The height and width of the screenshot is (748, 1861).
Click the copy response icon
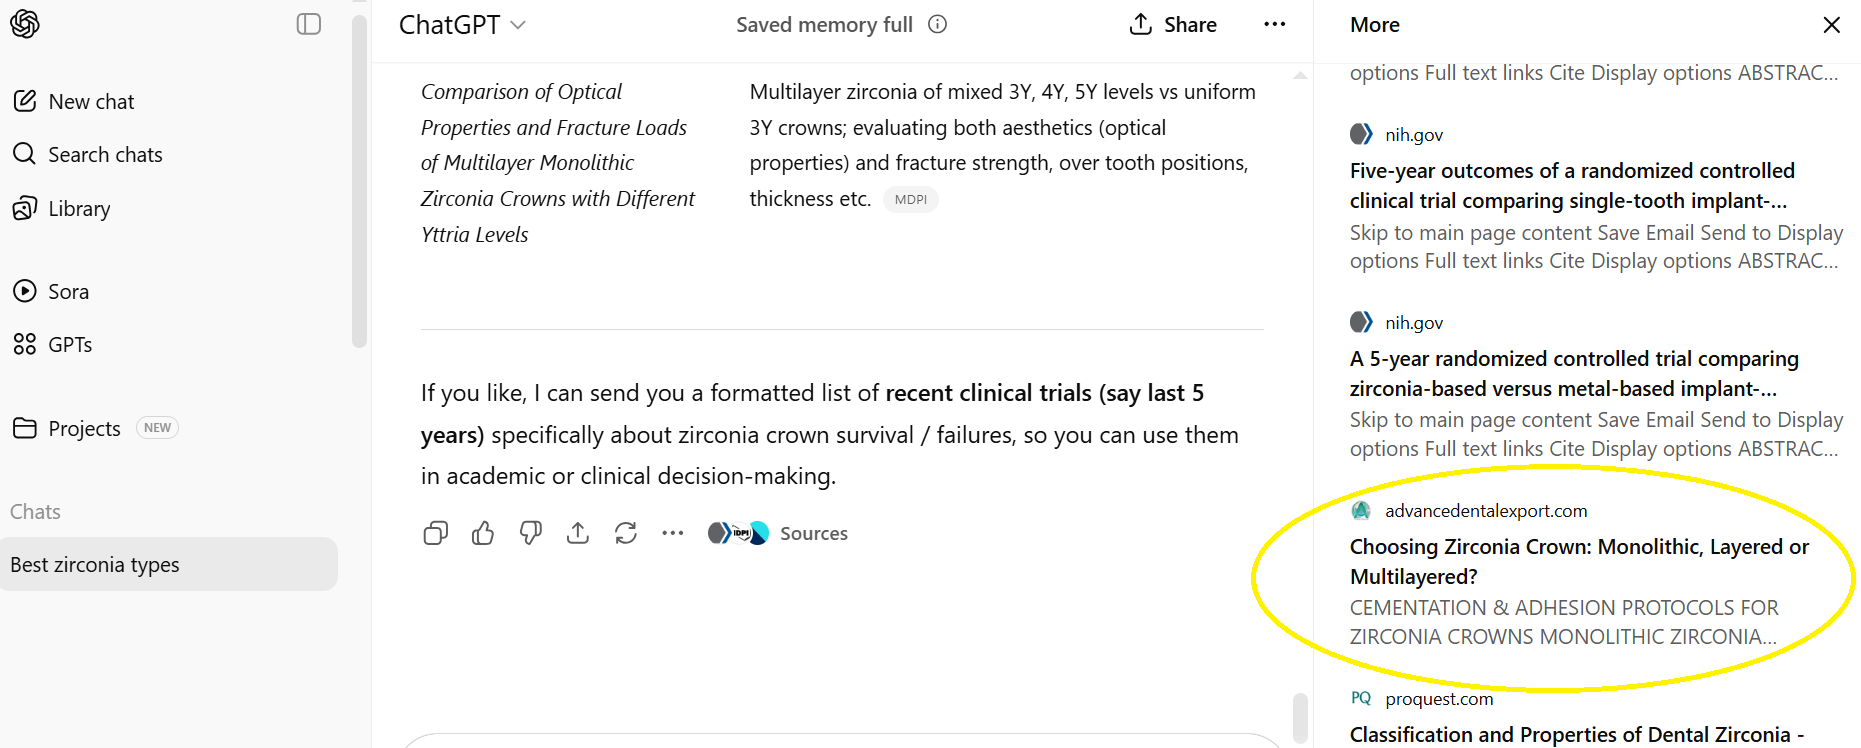[x=435, y=534]
